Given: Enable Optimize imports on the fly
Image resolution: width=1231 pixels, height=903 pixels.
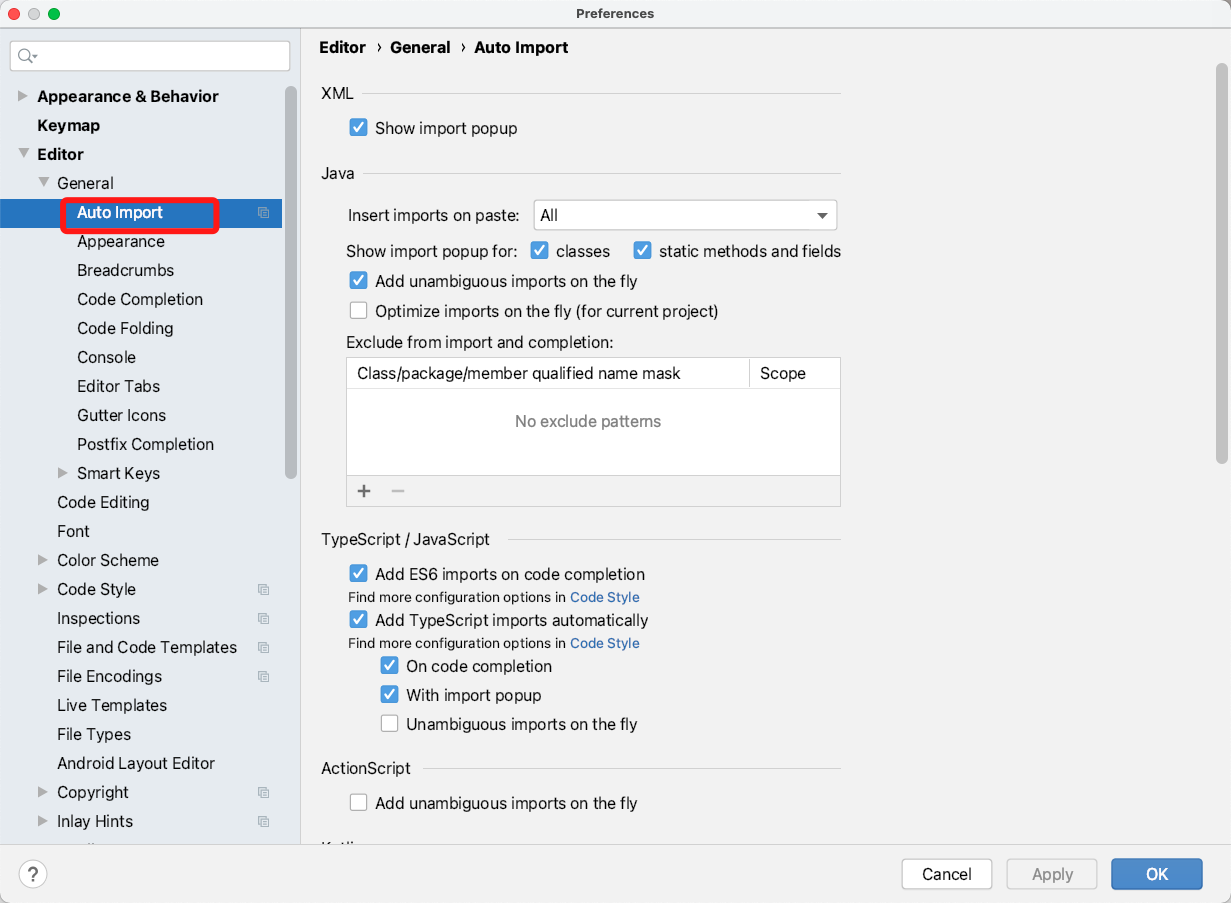Looking at the screenshot, I should tap(358, 310).
